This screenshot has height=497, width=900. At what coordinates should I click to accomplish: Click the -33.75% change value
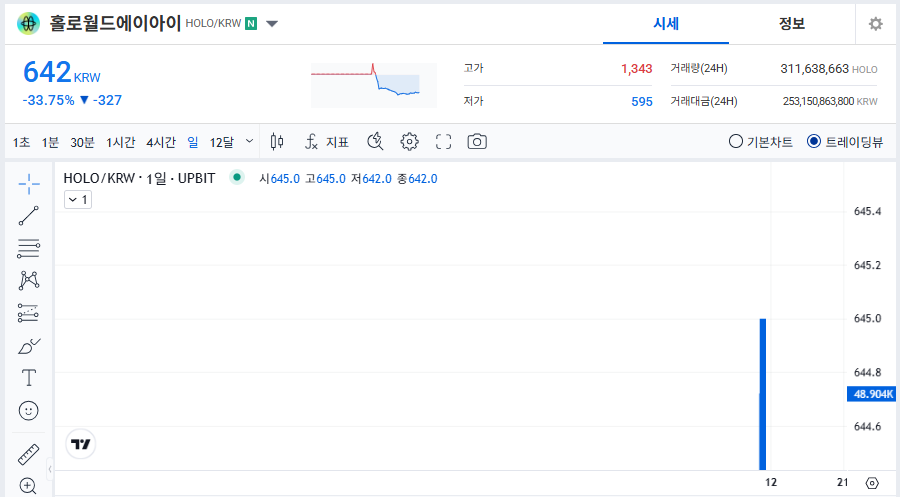pyautogui.click(x=49, y=100)
